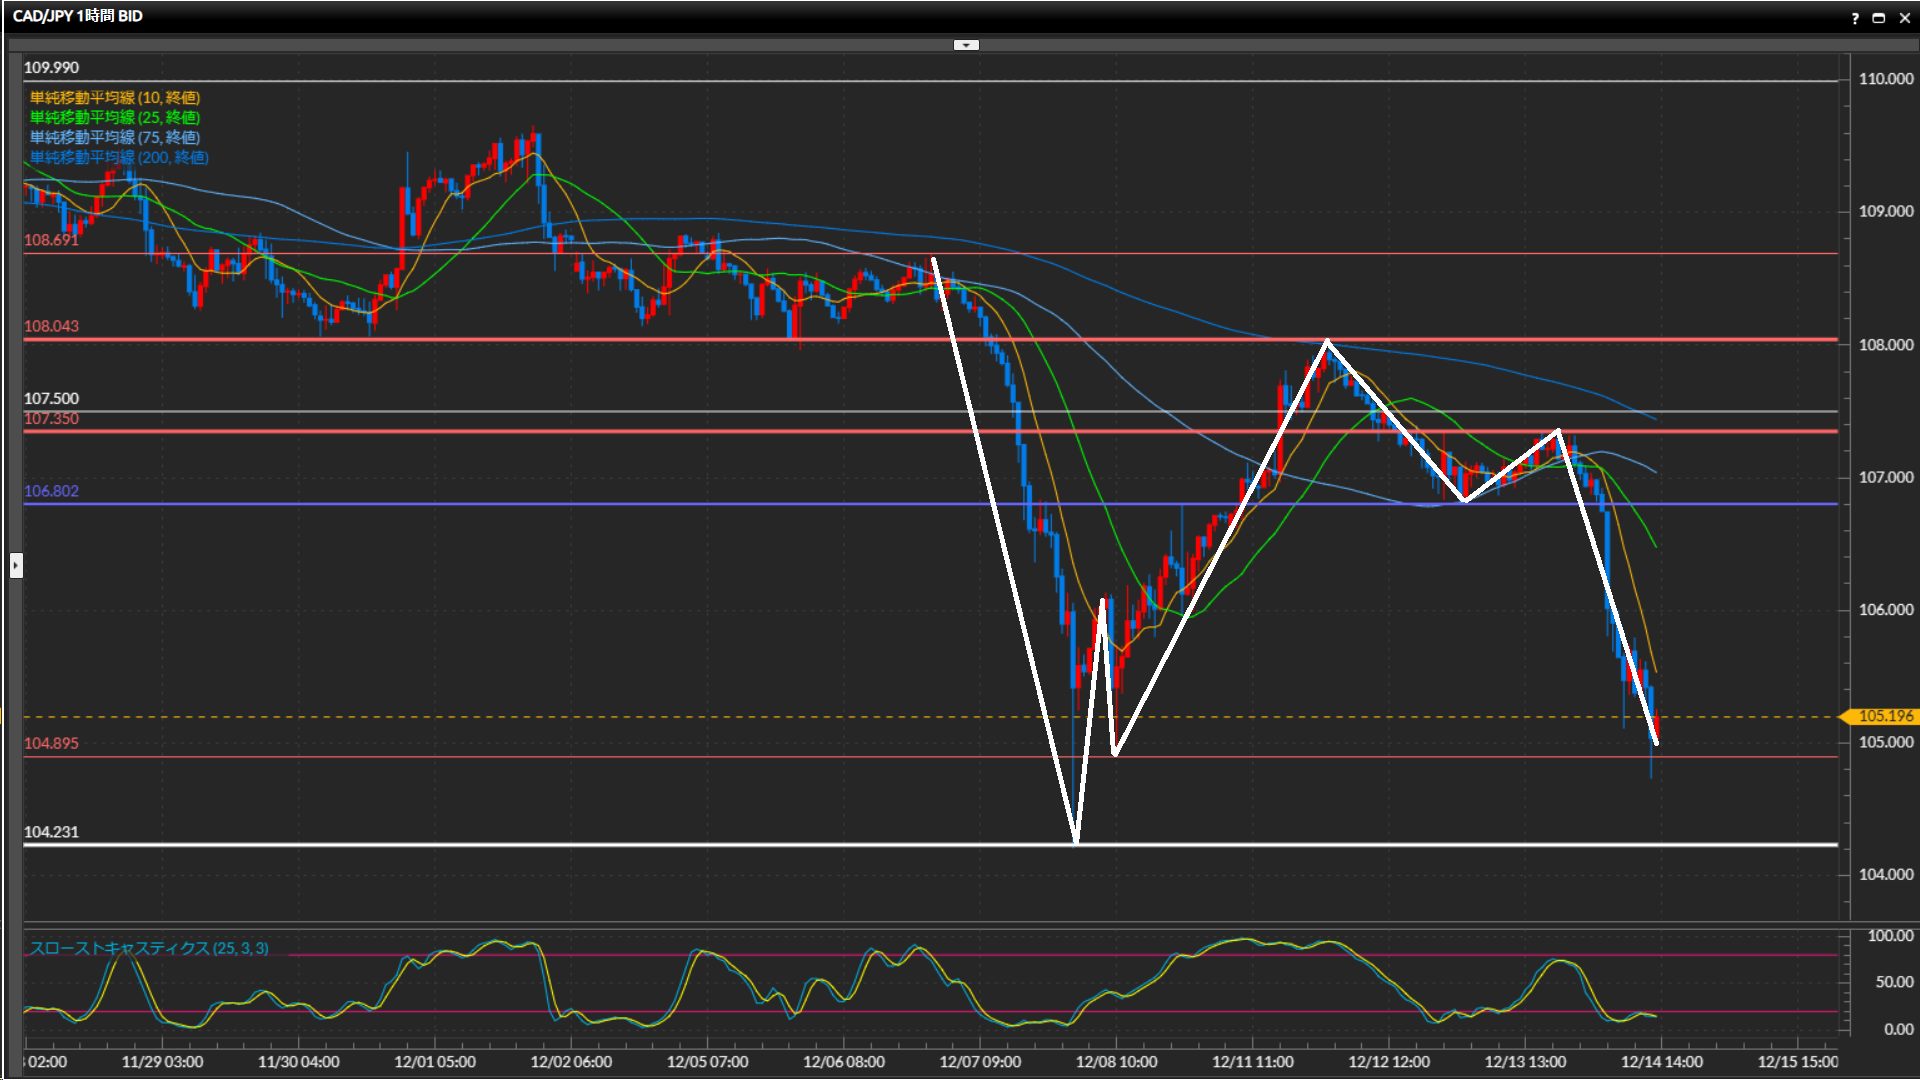This screenshot has height=1080, width=1920.
Task: Click the 12/14 14:00 time axis label
Action: click(x=1661, y=1062)
